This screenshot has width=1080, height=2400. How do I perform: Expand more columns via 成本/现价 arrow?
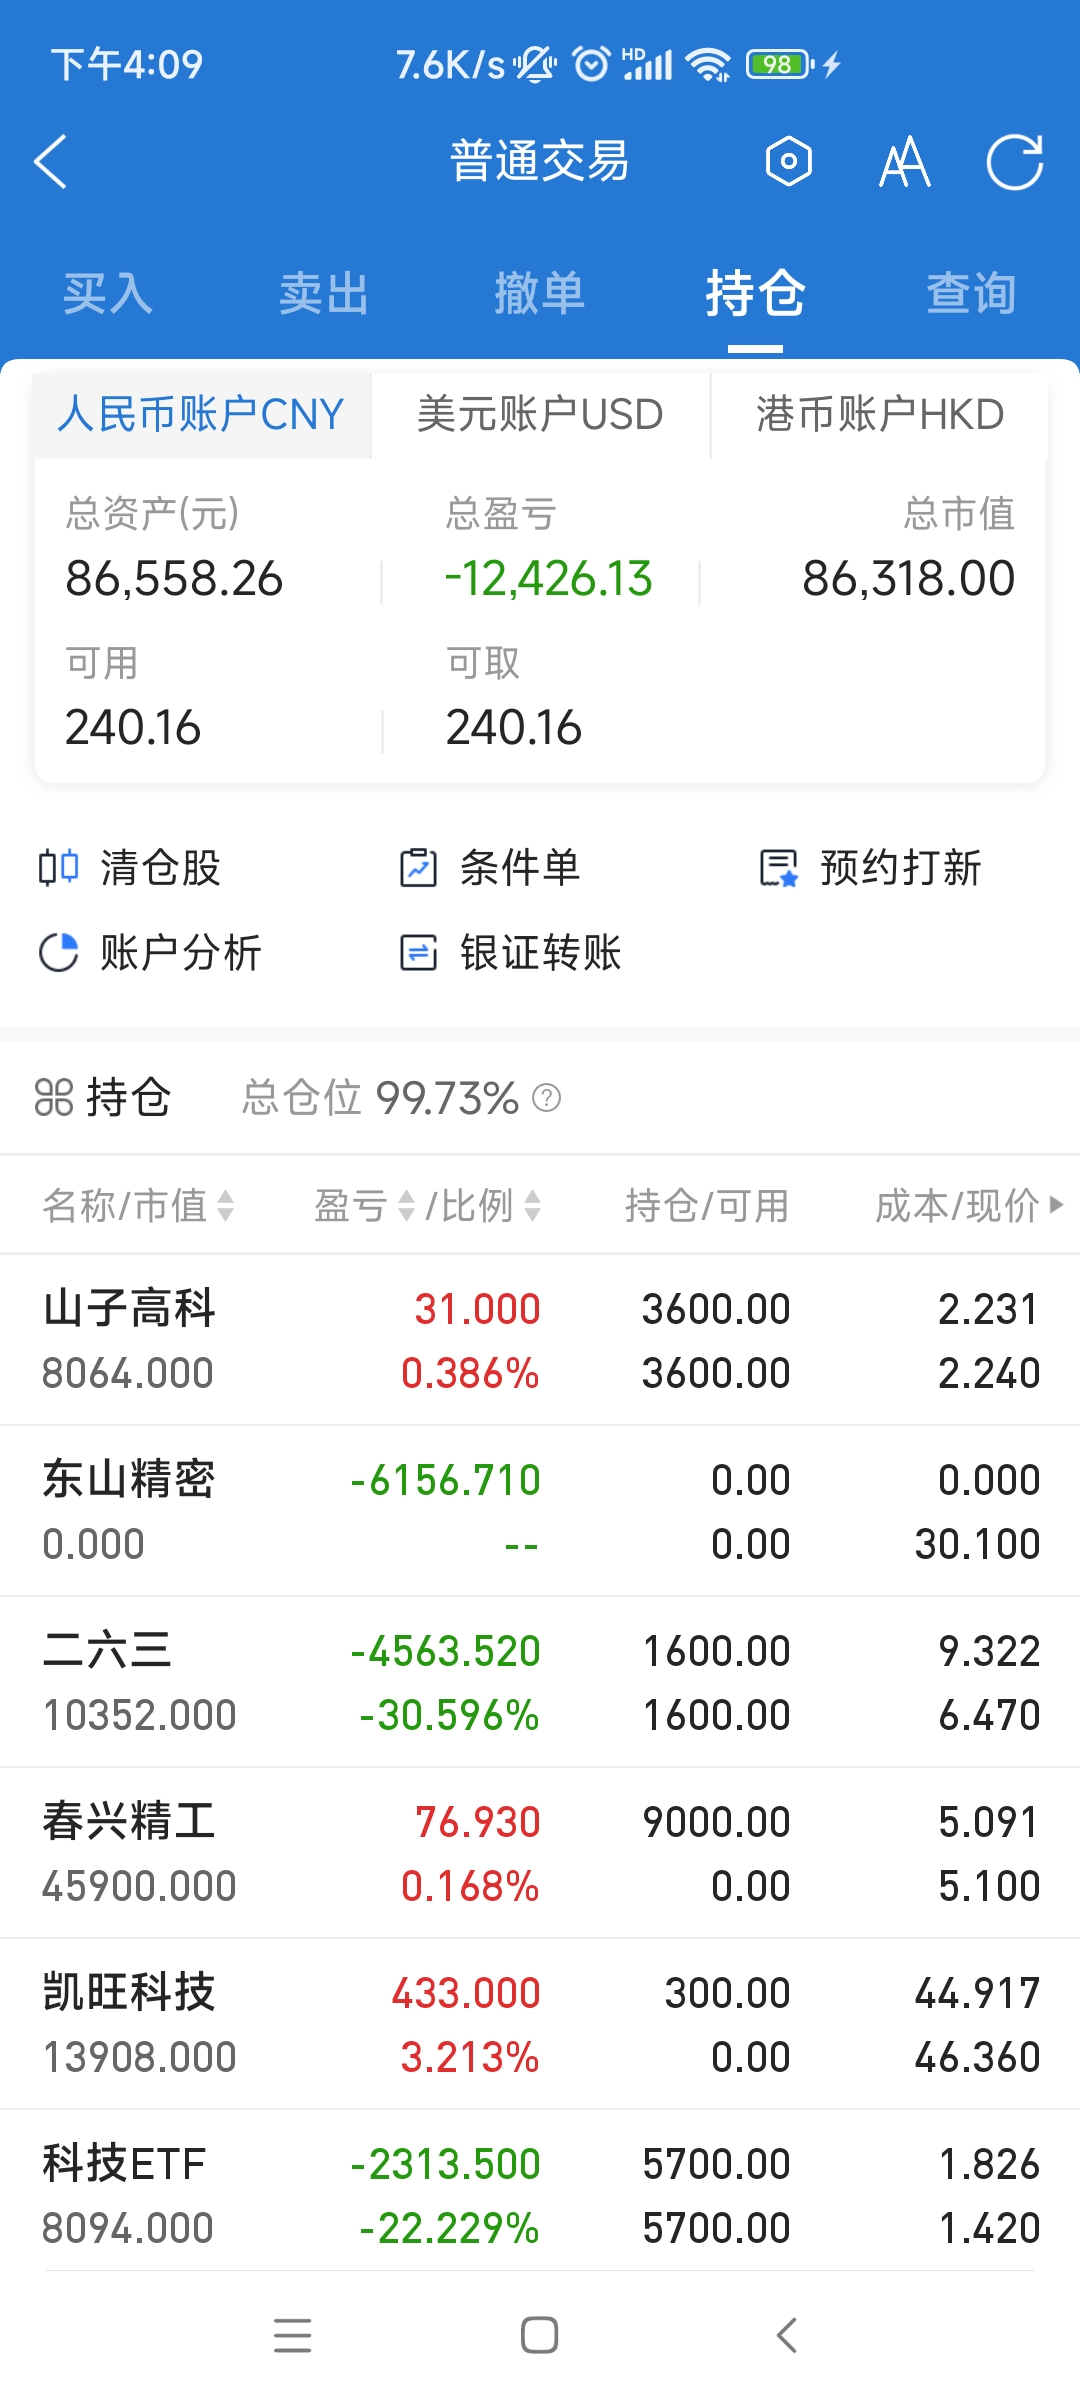pos(1056,1205)
